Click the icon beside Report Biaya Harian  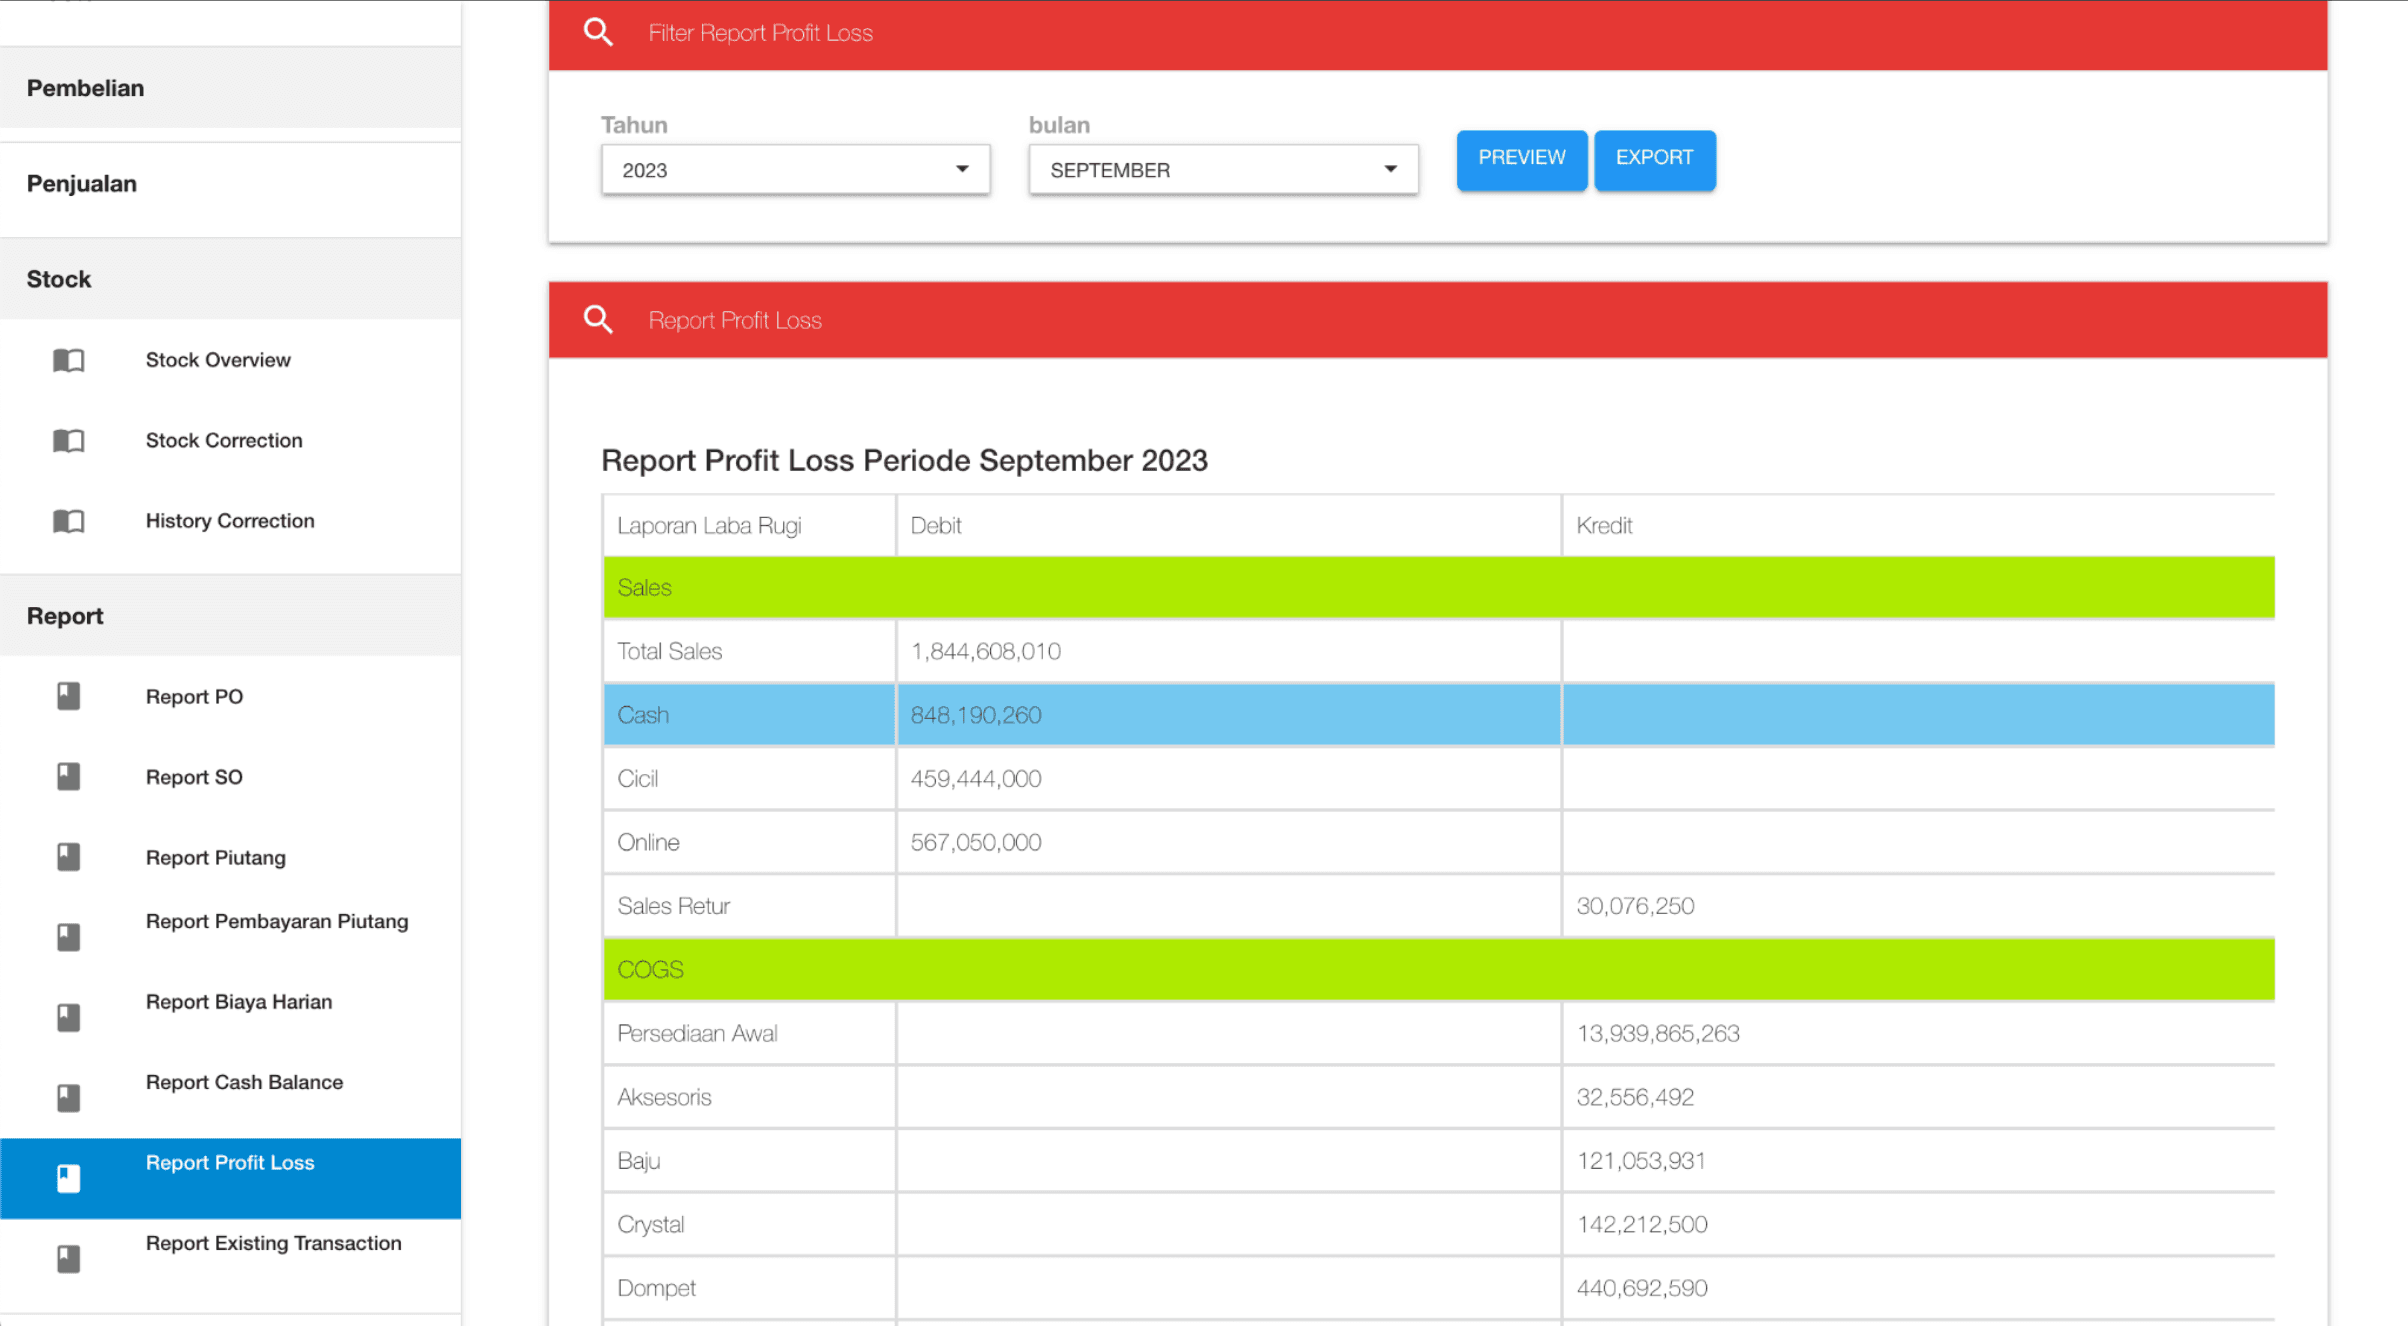click(x=68, y=1018)
